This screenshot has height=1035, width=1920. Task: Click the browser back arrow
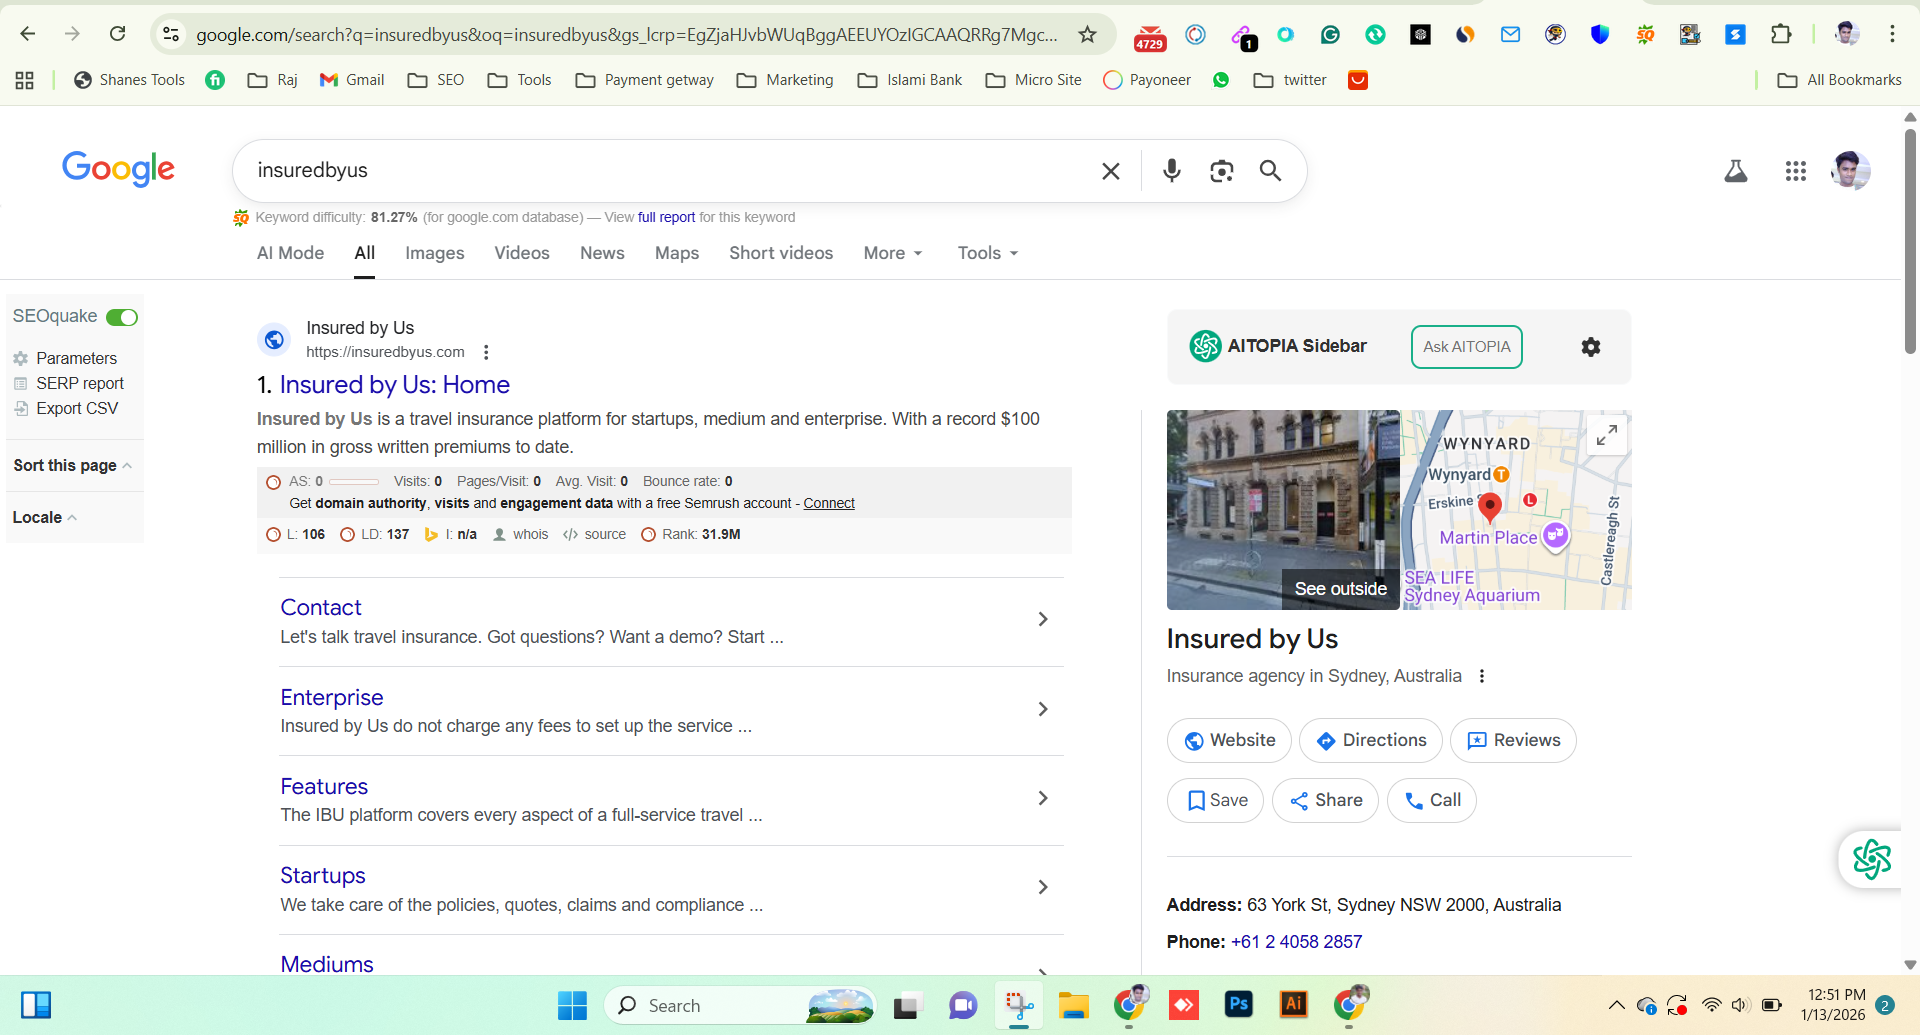(28, 34)
